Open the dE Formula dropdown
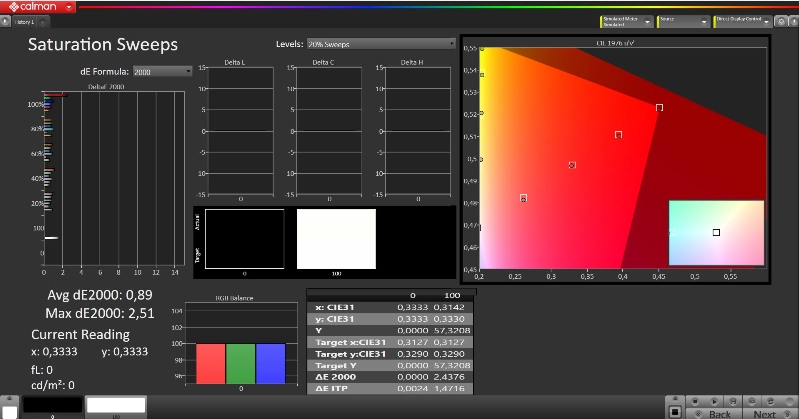The height and width of the screenshot is (419, 799). [162, 71]
